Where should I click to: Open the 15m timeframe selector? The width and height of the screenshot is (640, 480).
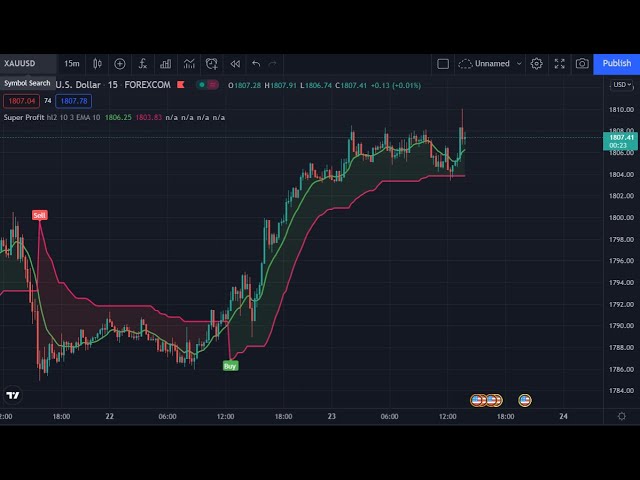[73, 63]
